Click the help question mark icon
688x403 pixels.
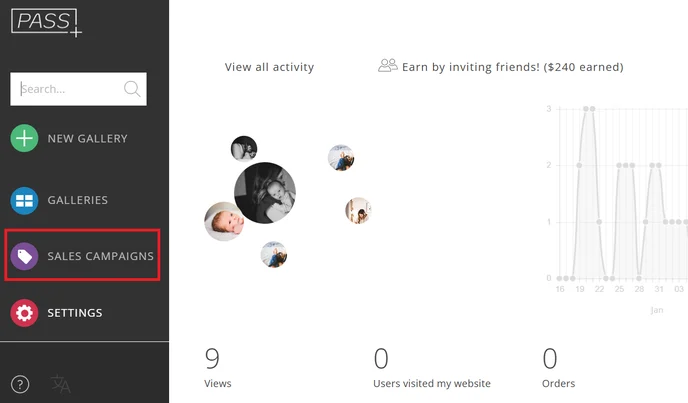[x=20, y=384]
